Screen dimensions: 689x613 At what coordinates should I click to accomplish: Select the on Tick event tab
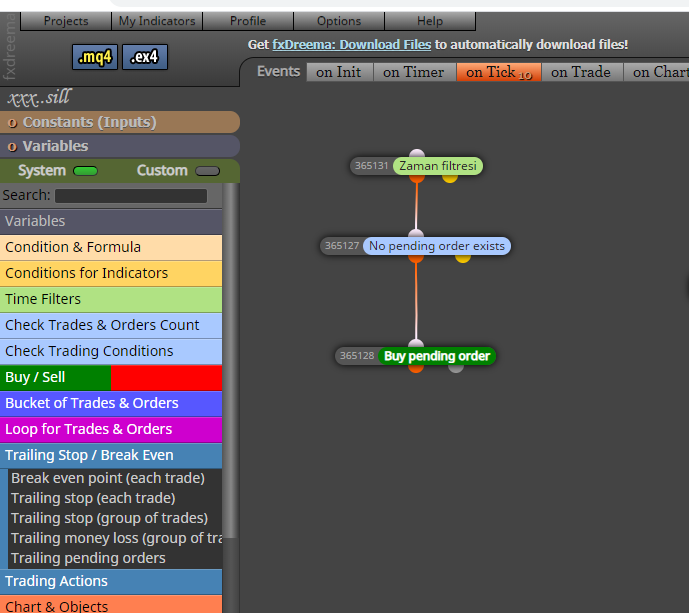point(499,72)
